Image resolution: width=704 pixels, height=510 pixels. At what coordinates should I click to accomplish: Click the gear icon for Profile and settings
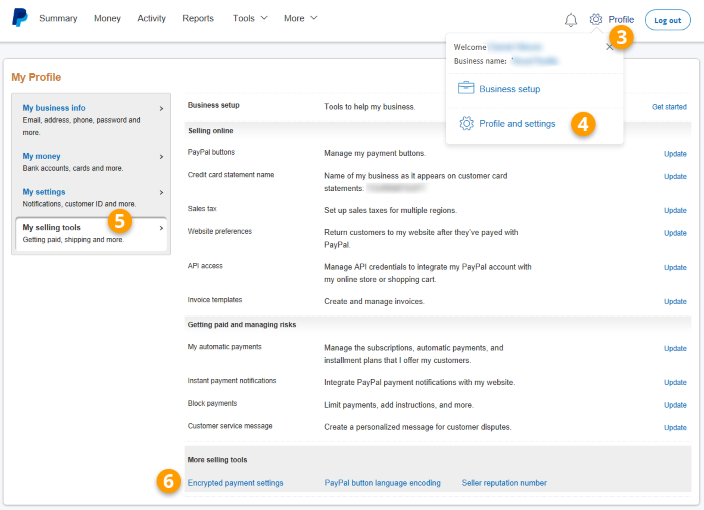[466, 123]
